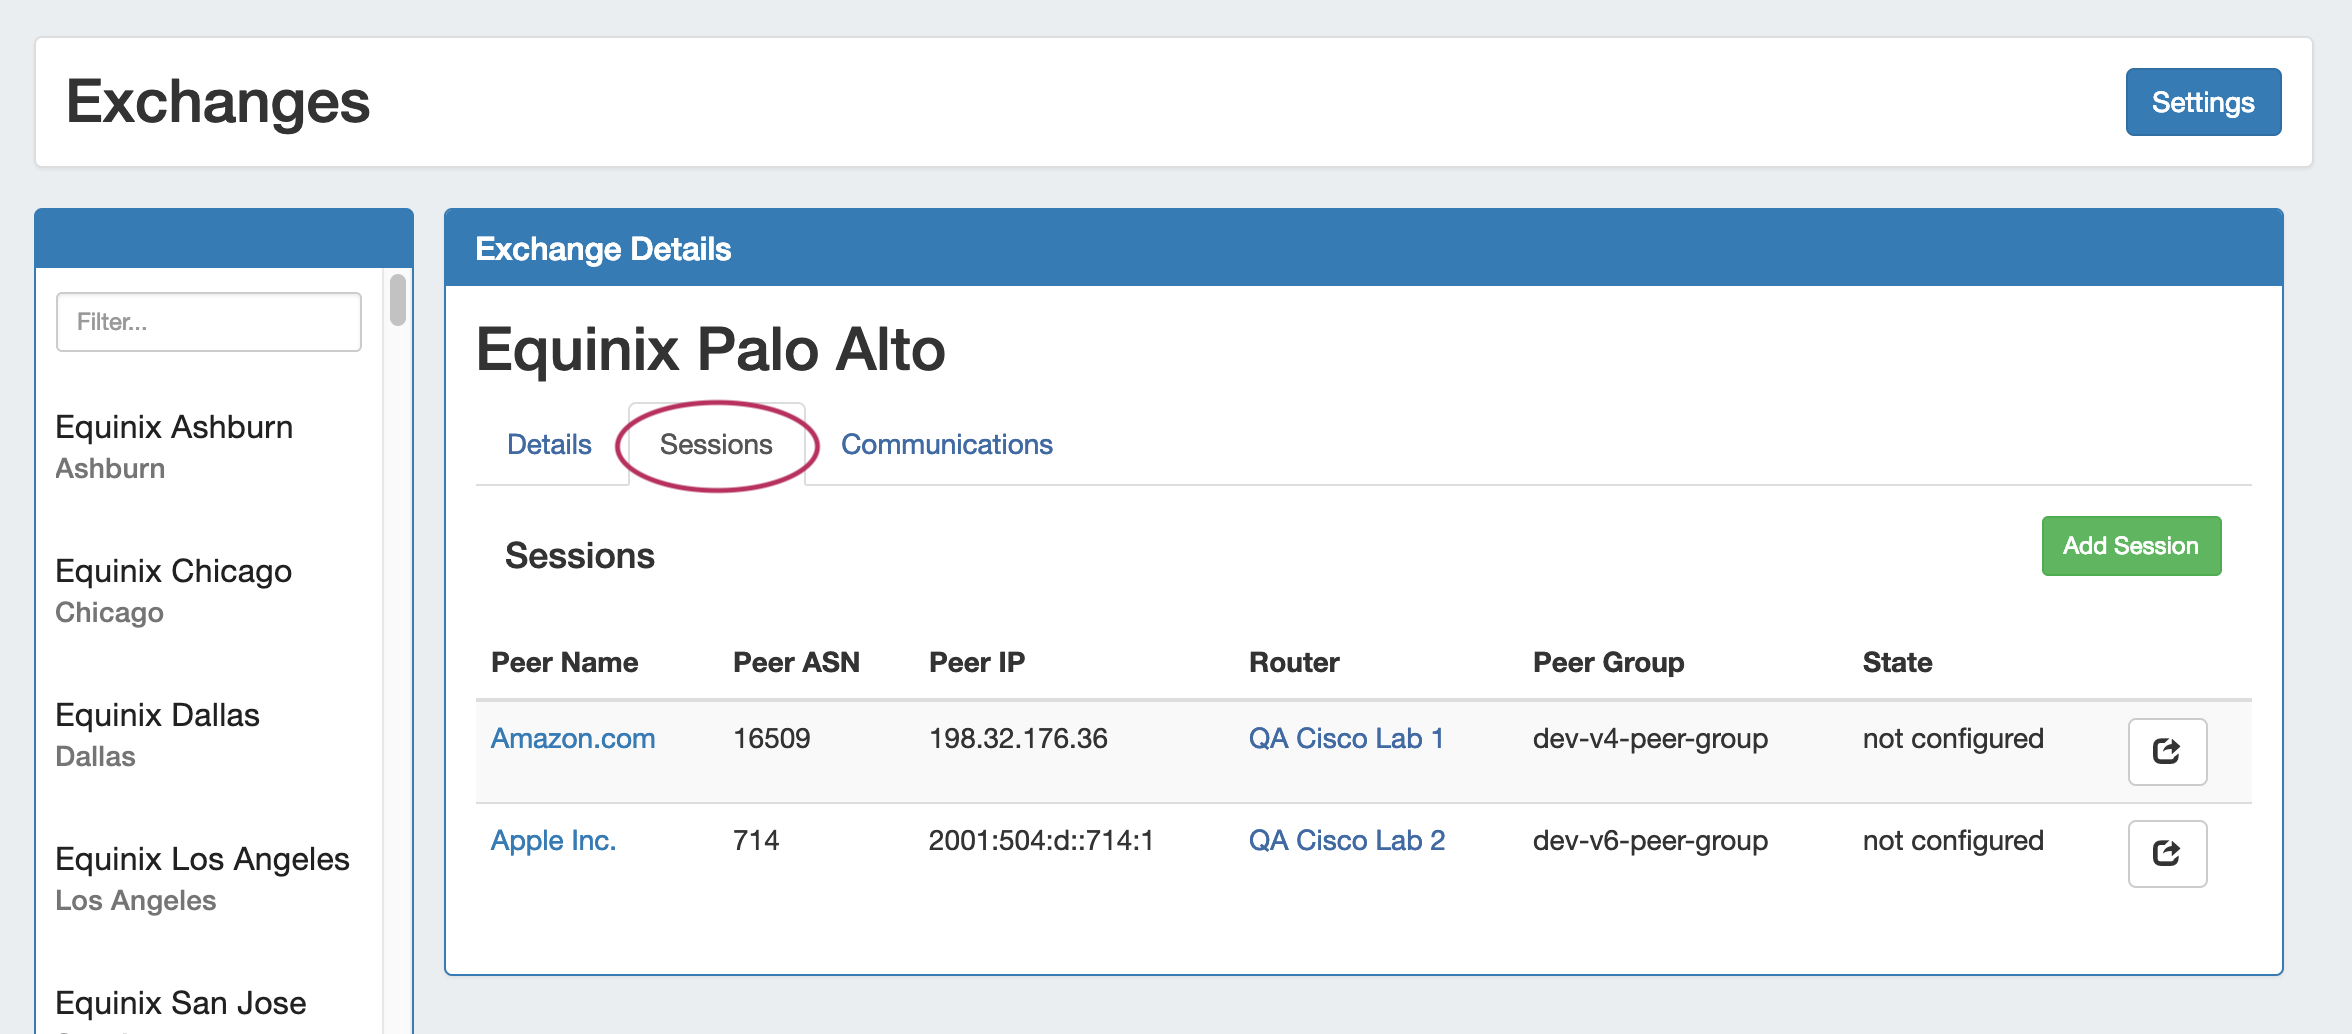Click the IP address 2001:504:d::714:1
This screenshot has width=2352, height=1034.
pyautogui.click(x=1041, y=840)
